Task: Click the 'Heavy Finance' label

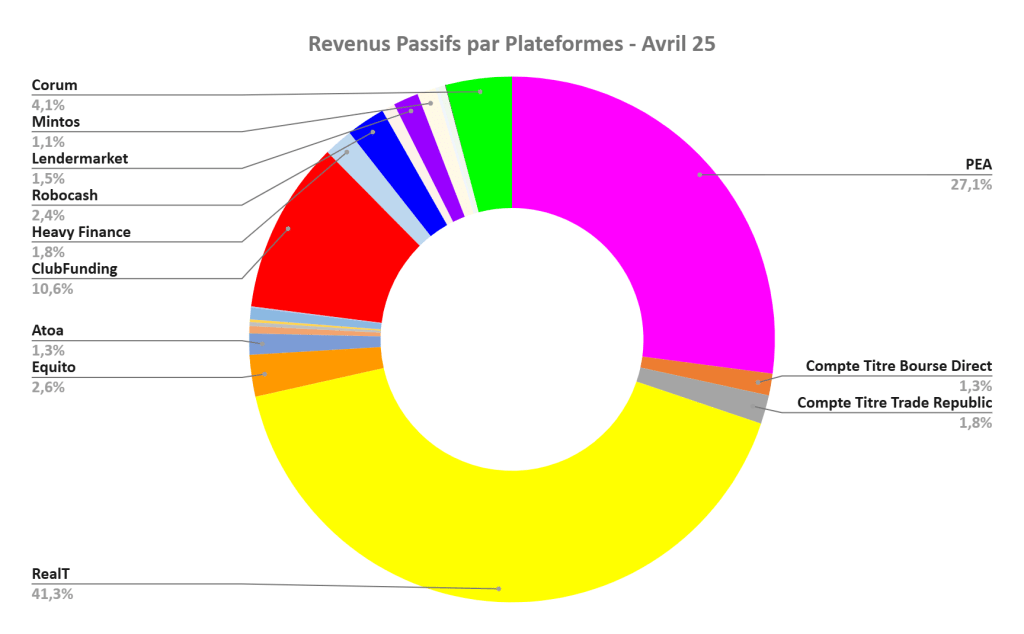Action: point(81,232)
